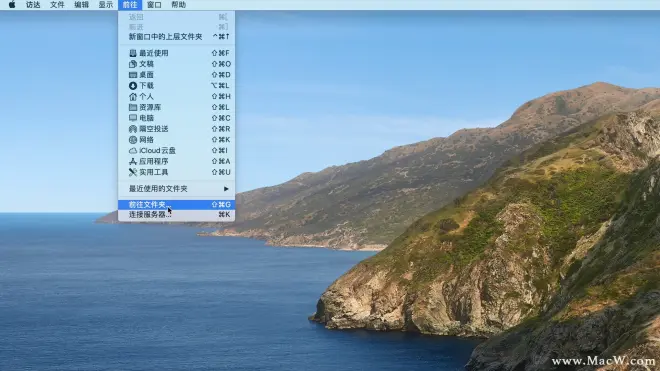This screenshot has width=660, height=371.
Task: Click the 隔空投送 AirDrop icon
Action: (x=133, y=129)
